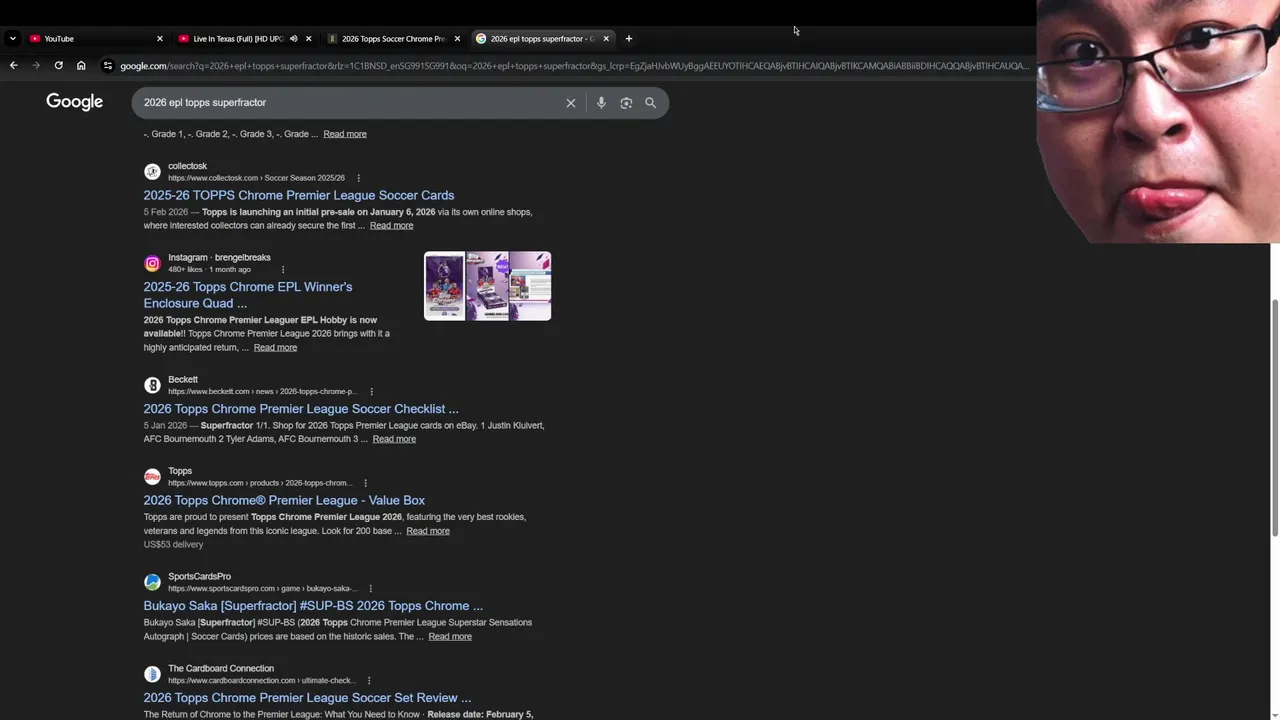The image size is (1280, 720).
Task: Switch to Live In Texas tab
Action: 244,38
